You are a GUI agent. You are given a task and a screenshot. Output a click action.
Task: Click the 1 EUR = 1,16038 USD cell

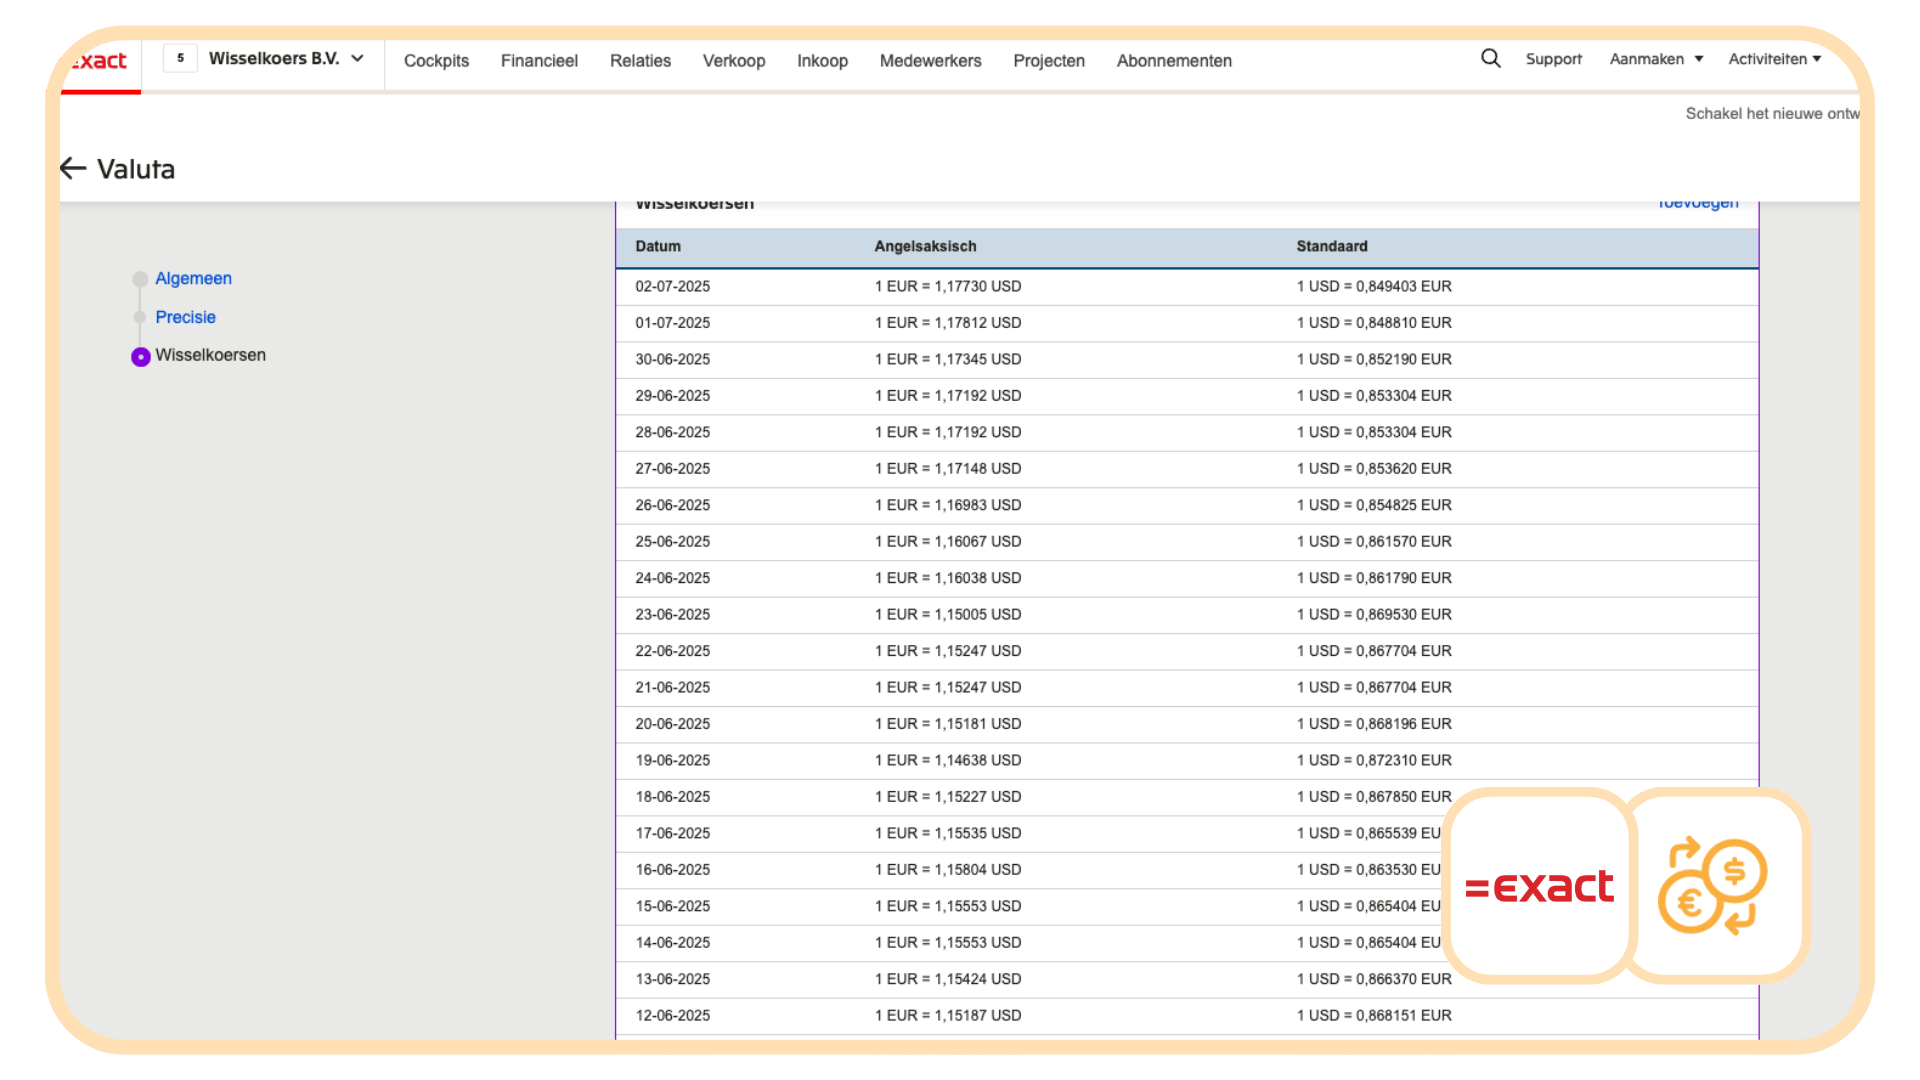click(x=948, y=578)
